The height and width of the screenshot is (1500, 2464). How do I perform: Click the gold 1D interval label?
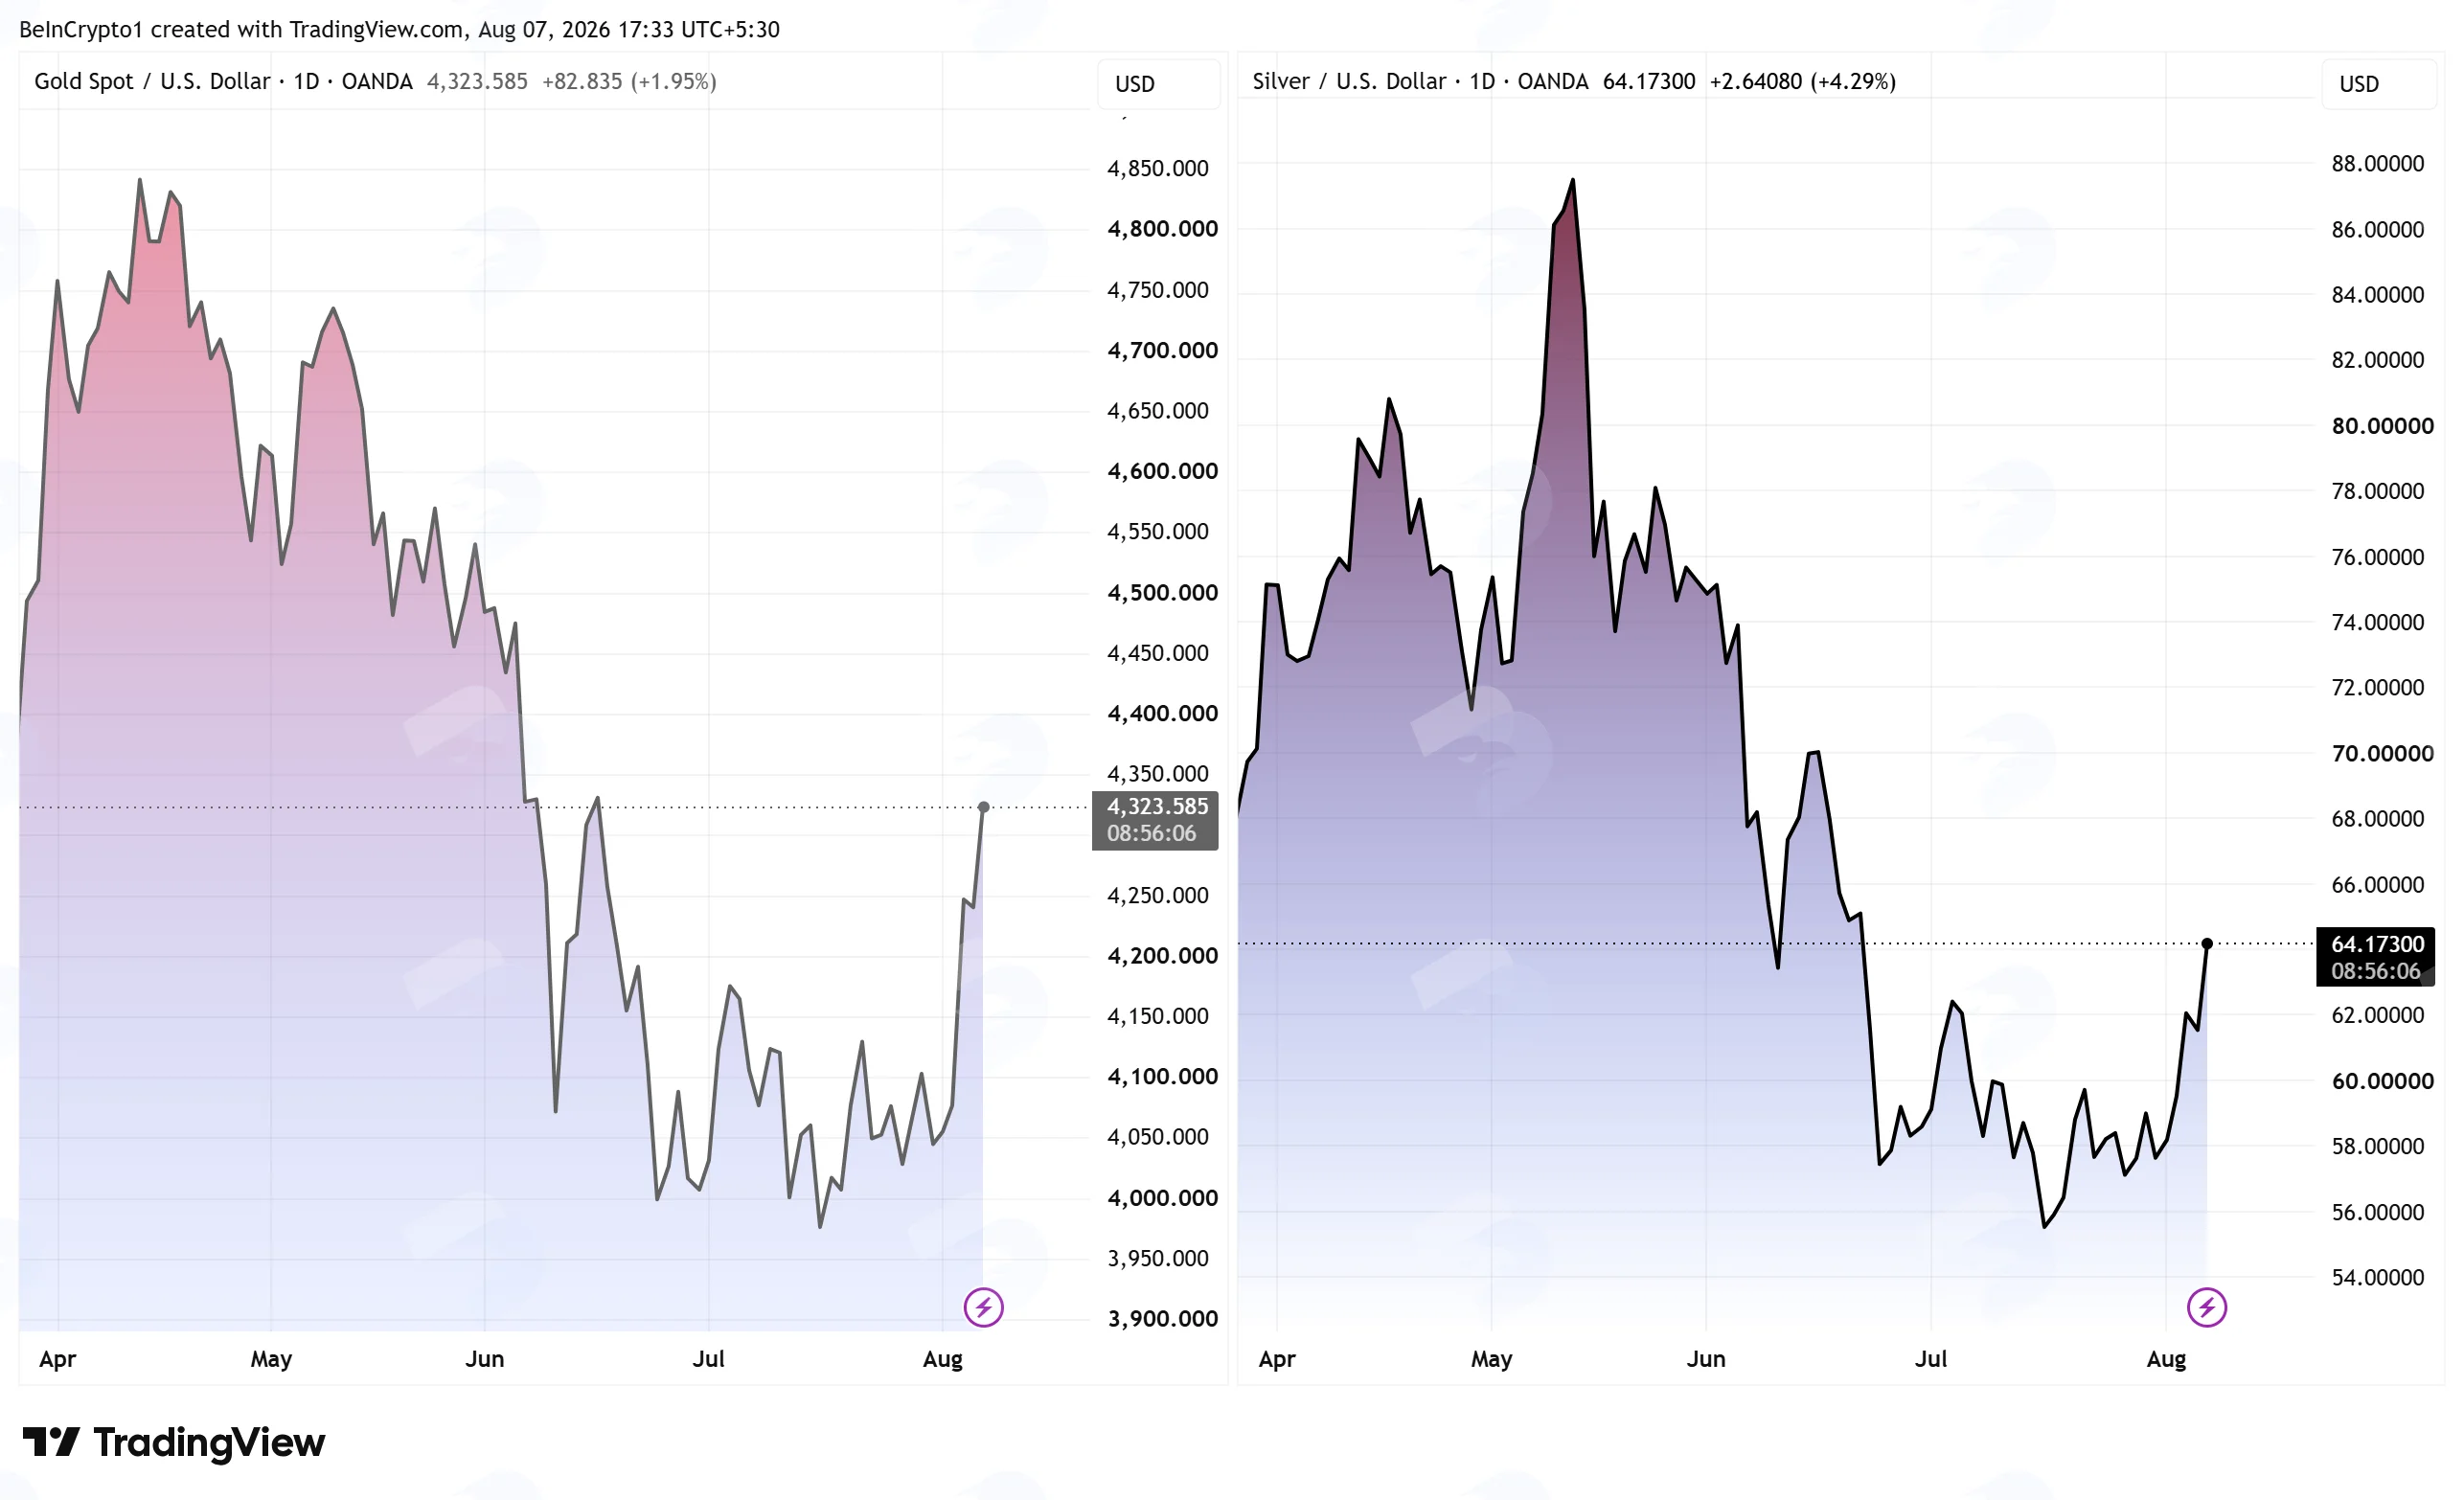pos(306,81)
